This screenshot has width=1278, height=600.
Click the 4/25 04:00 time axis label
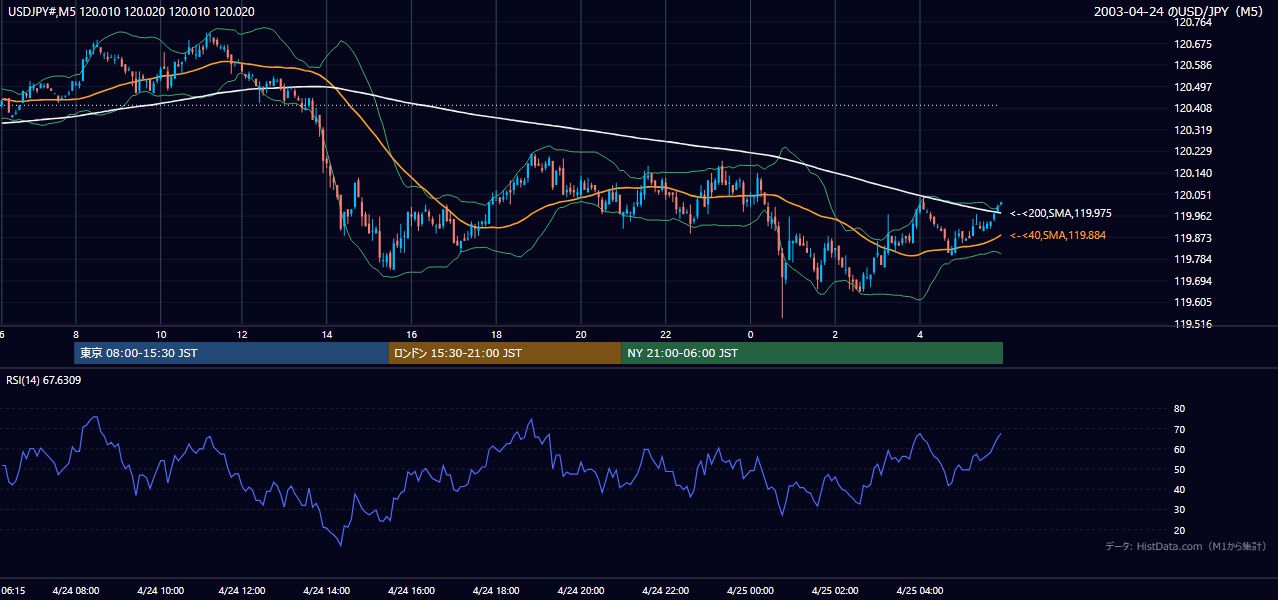(919, 591)
